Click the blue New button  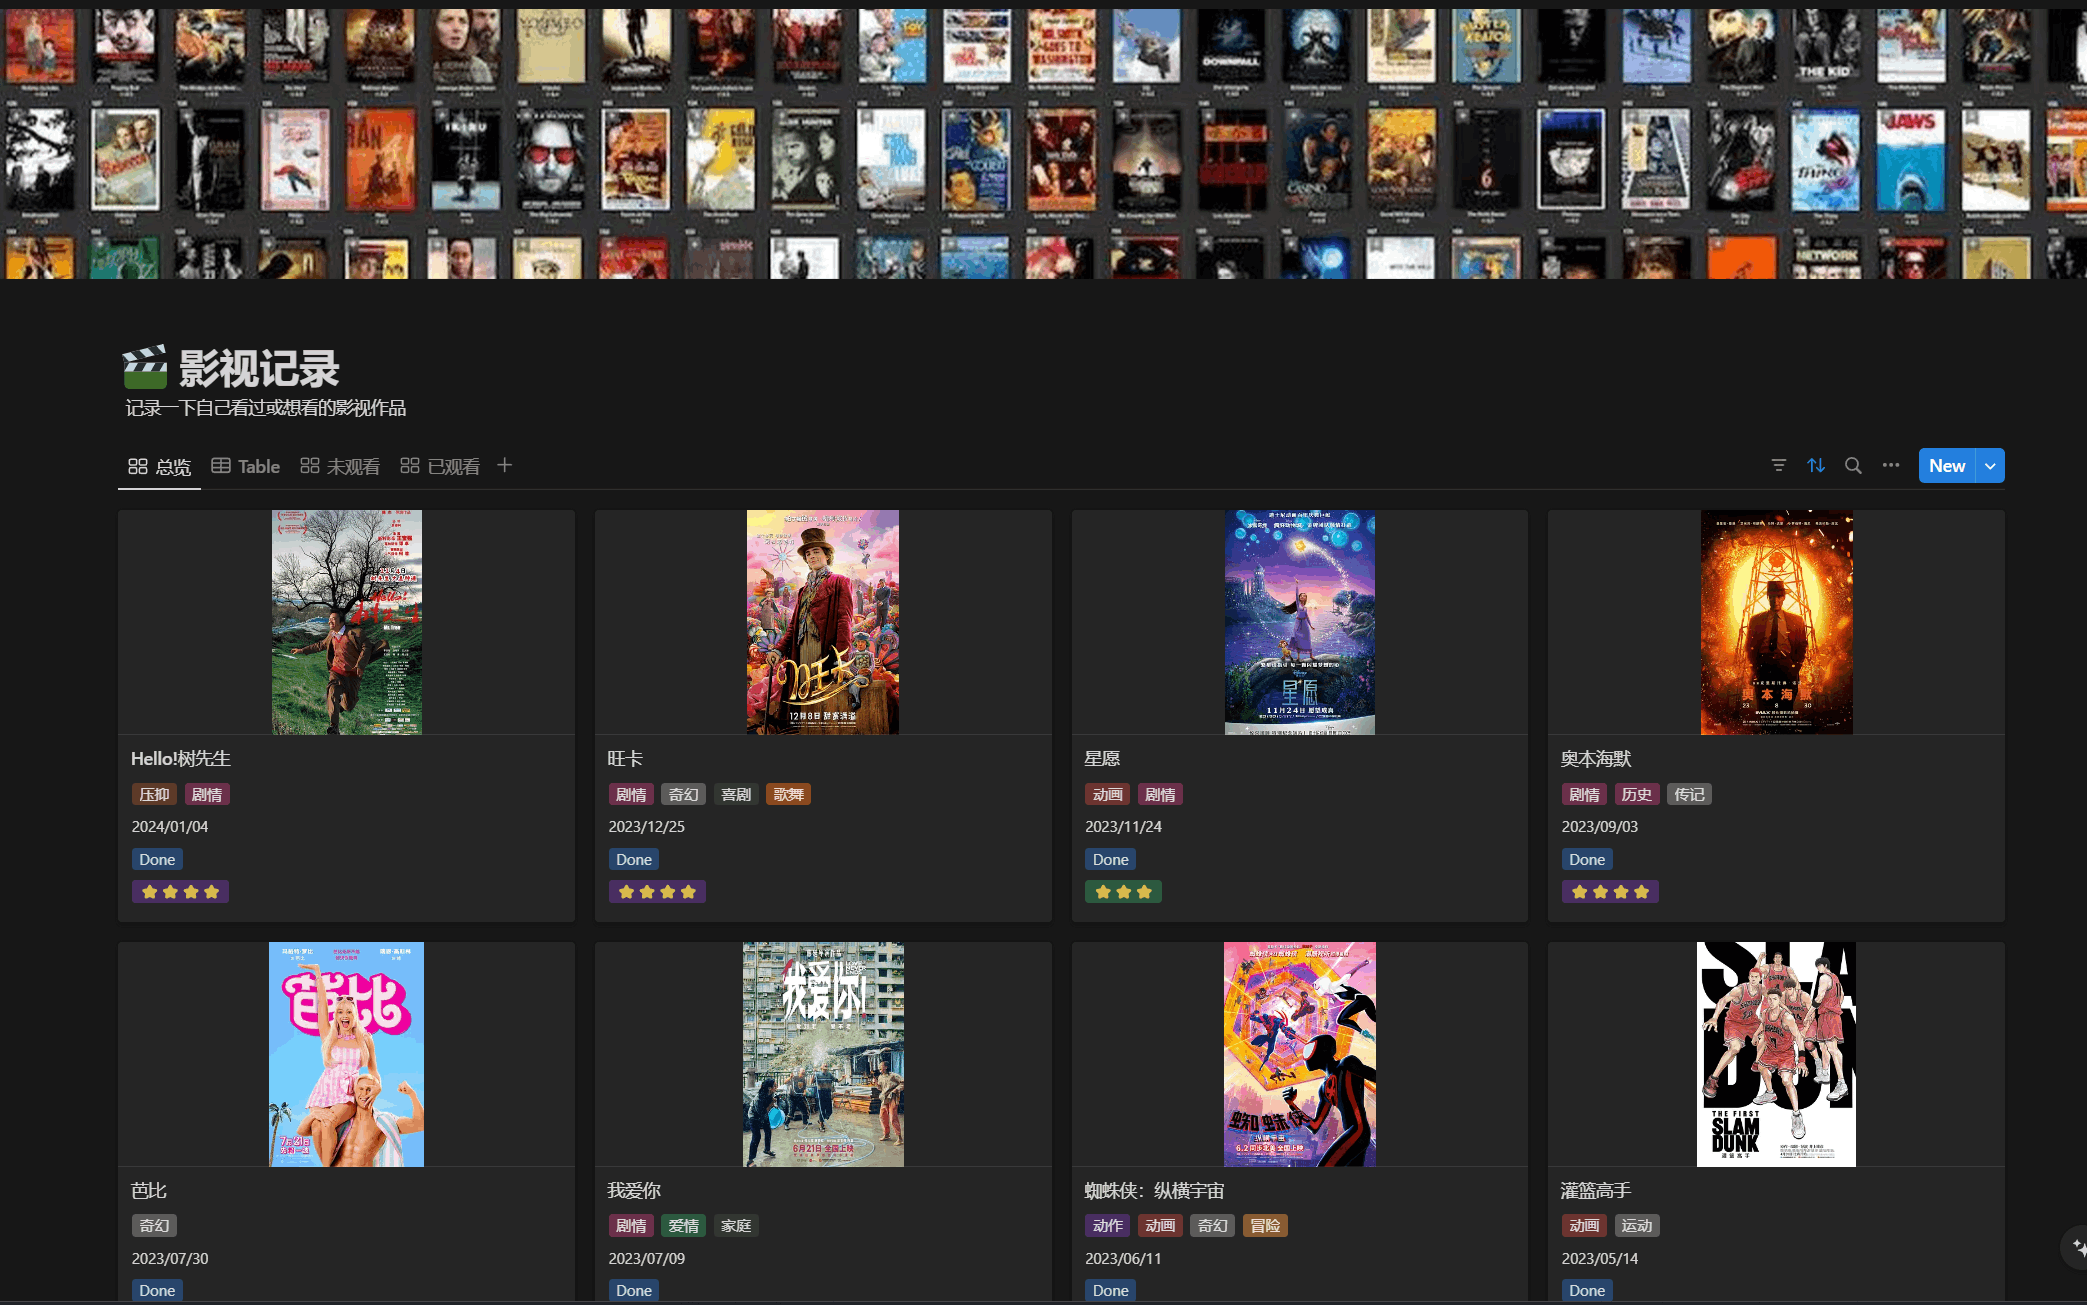tap(1946, 466)
